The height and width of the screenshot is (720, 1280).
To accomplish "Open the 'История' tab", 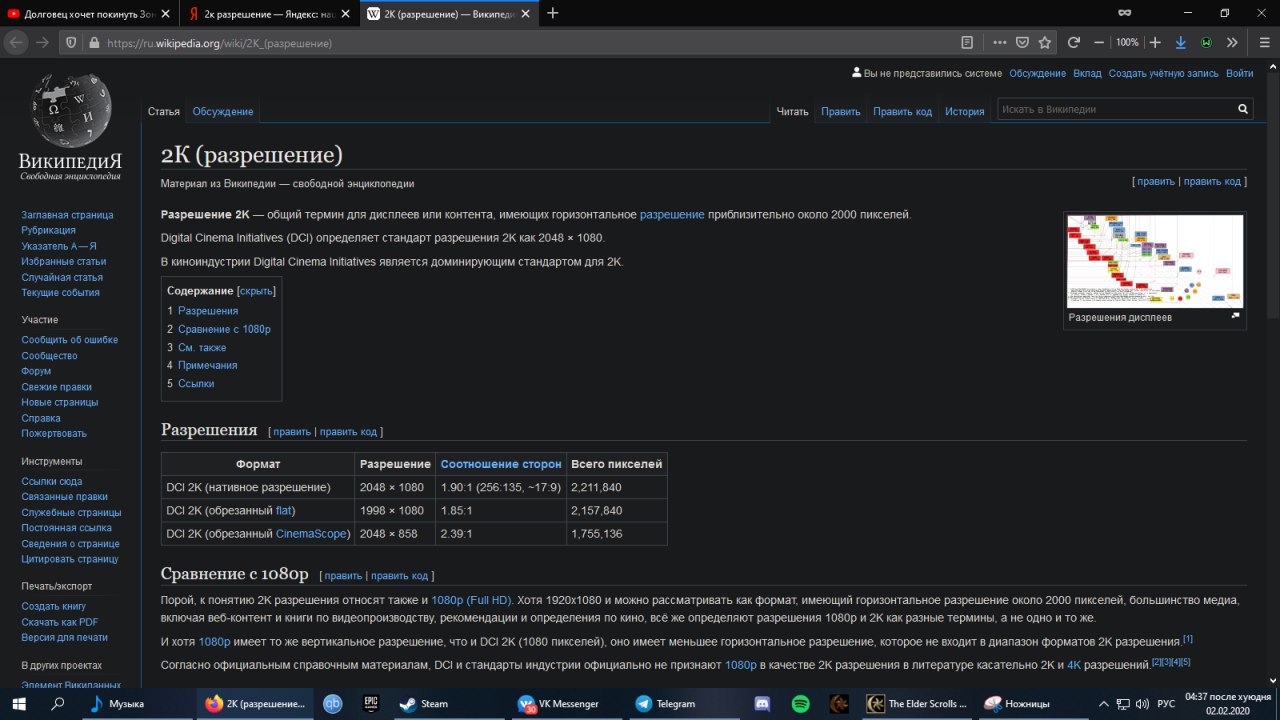I will pyautogui.click(x=965, y=111).
